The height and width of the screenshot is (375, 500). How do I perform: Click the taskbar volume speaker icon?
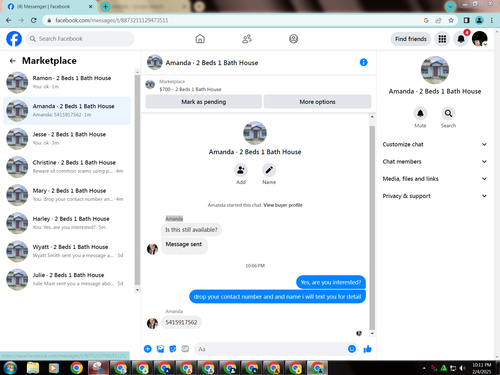[462, 368]
